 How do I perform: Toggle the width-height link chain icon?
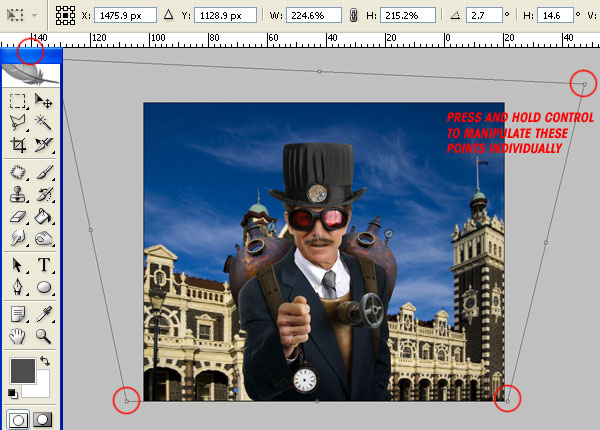pyautogui.click(x=354, y=15)
